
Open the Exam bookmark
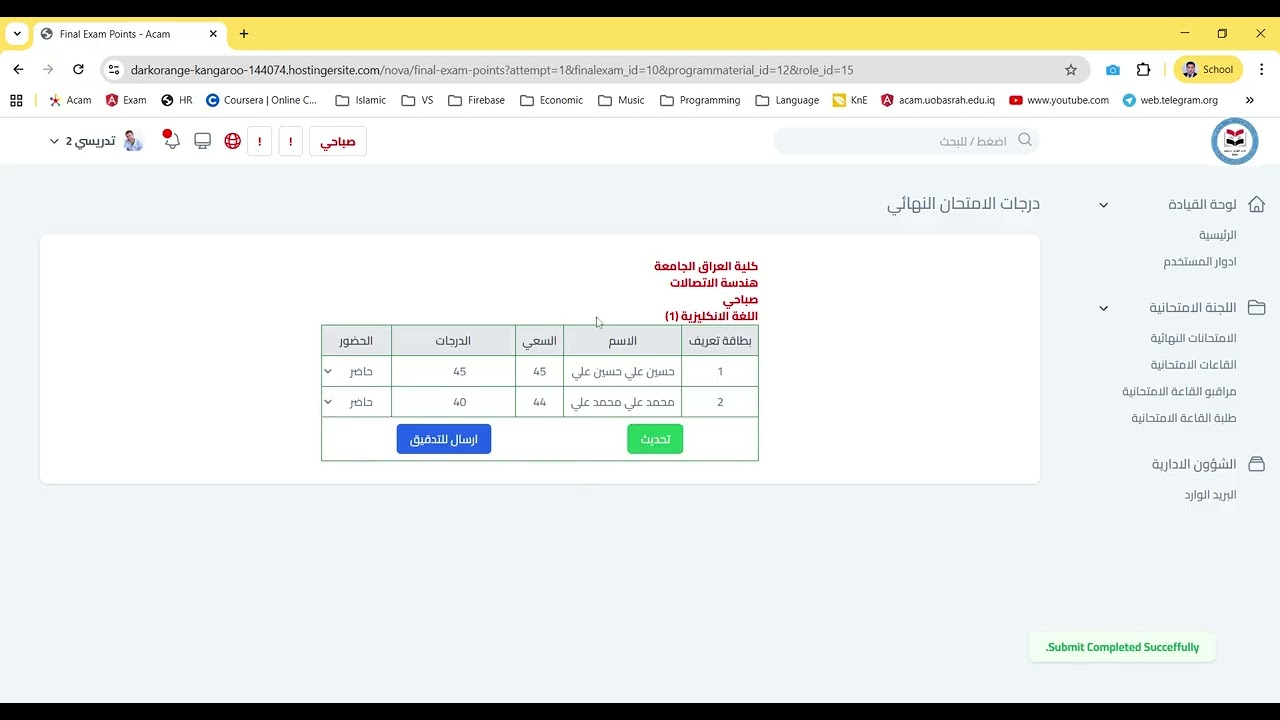pyautogui.click(x=126, y=100)
